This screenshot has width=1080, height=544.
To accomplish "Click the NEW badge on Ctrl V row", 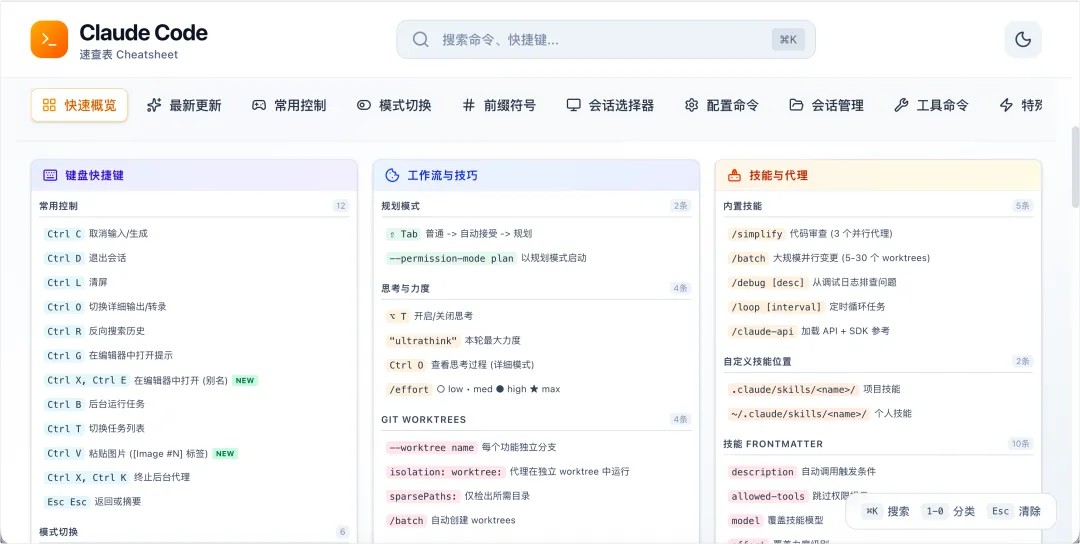I will [x=225, y=453].
